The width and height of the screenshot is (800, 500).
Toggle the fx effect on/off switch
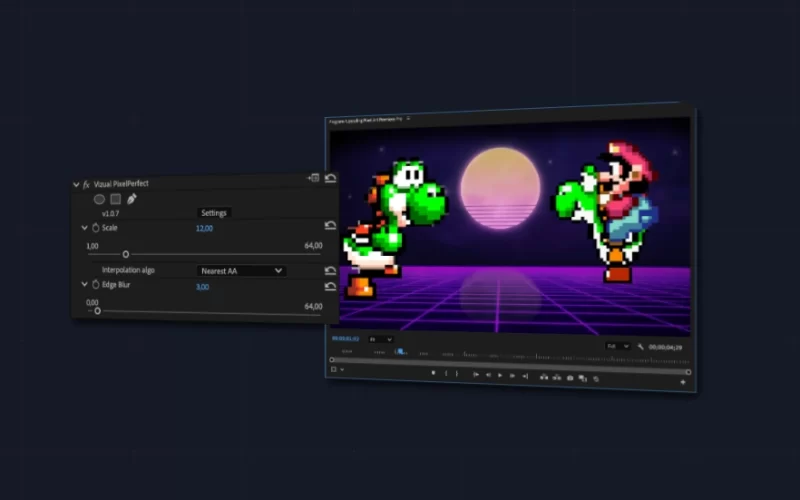click(86, 184)
